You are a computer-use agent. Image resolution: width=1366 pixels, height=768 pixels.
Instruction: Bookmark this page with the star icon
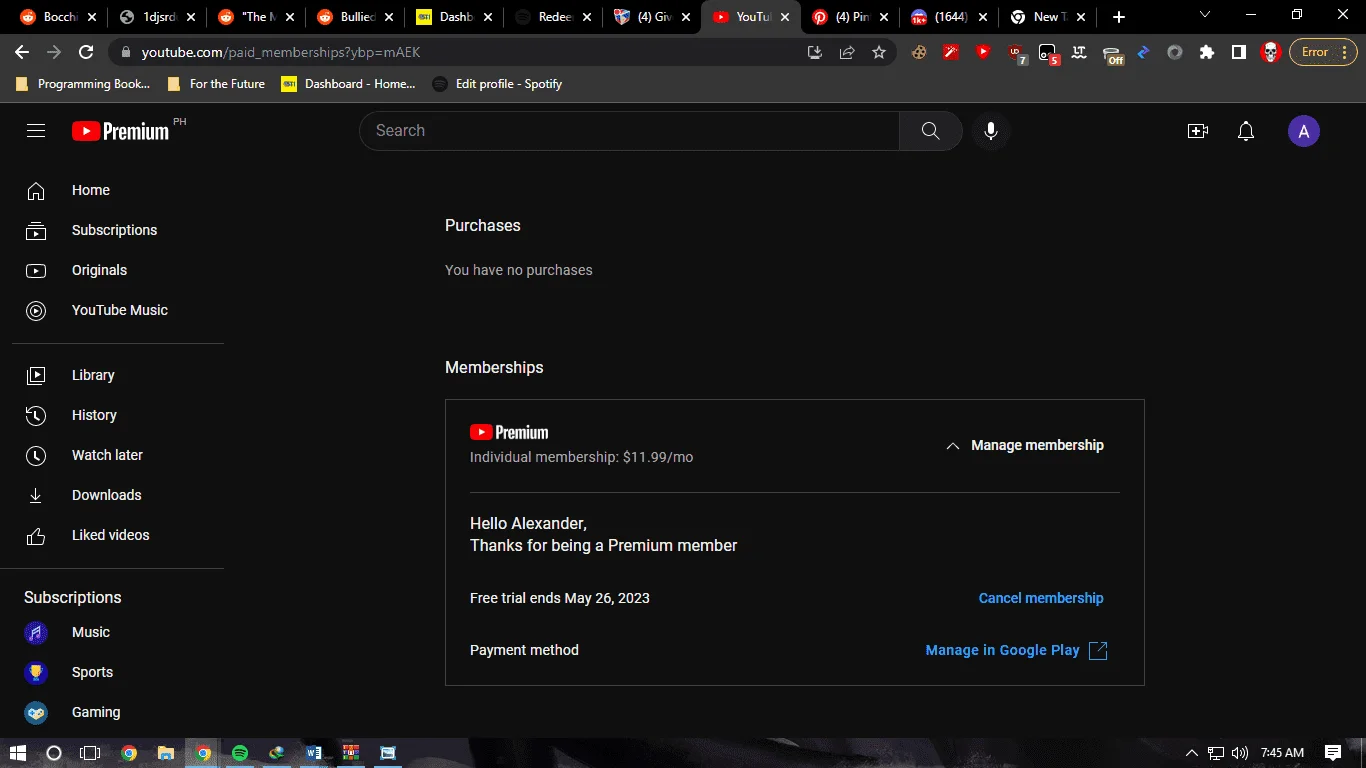click(879, 52)
